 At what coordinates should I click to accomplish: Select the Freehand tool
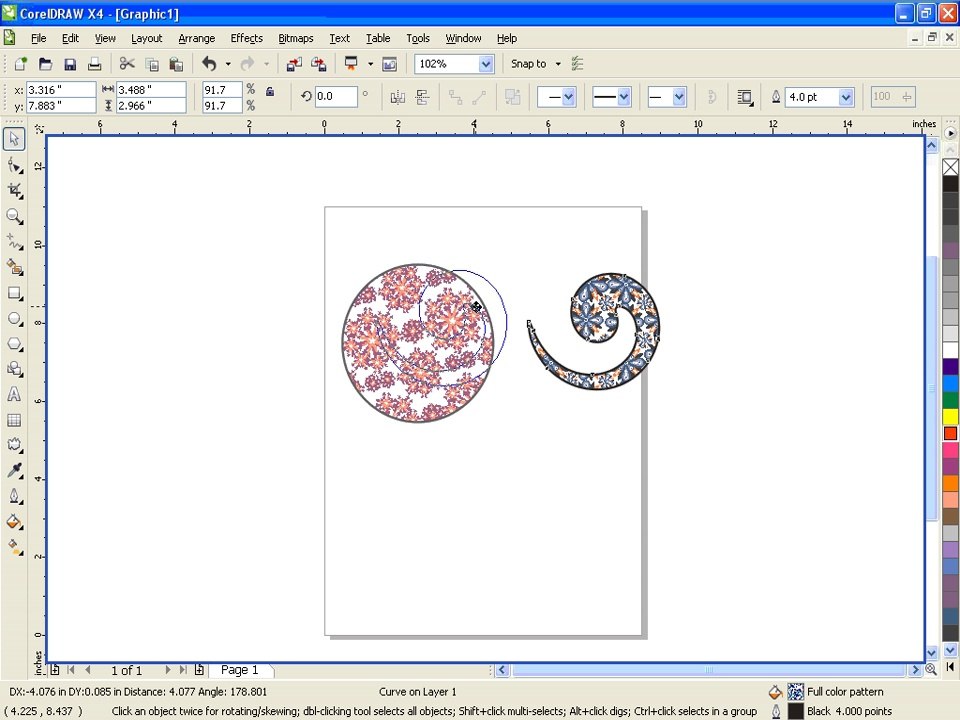(14, 242)
